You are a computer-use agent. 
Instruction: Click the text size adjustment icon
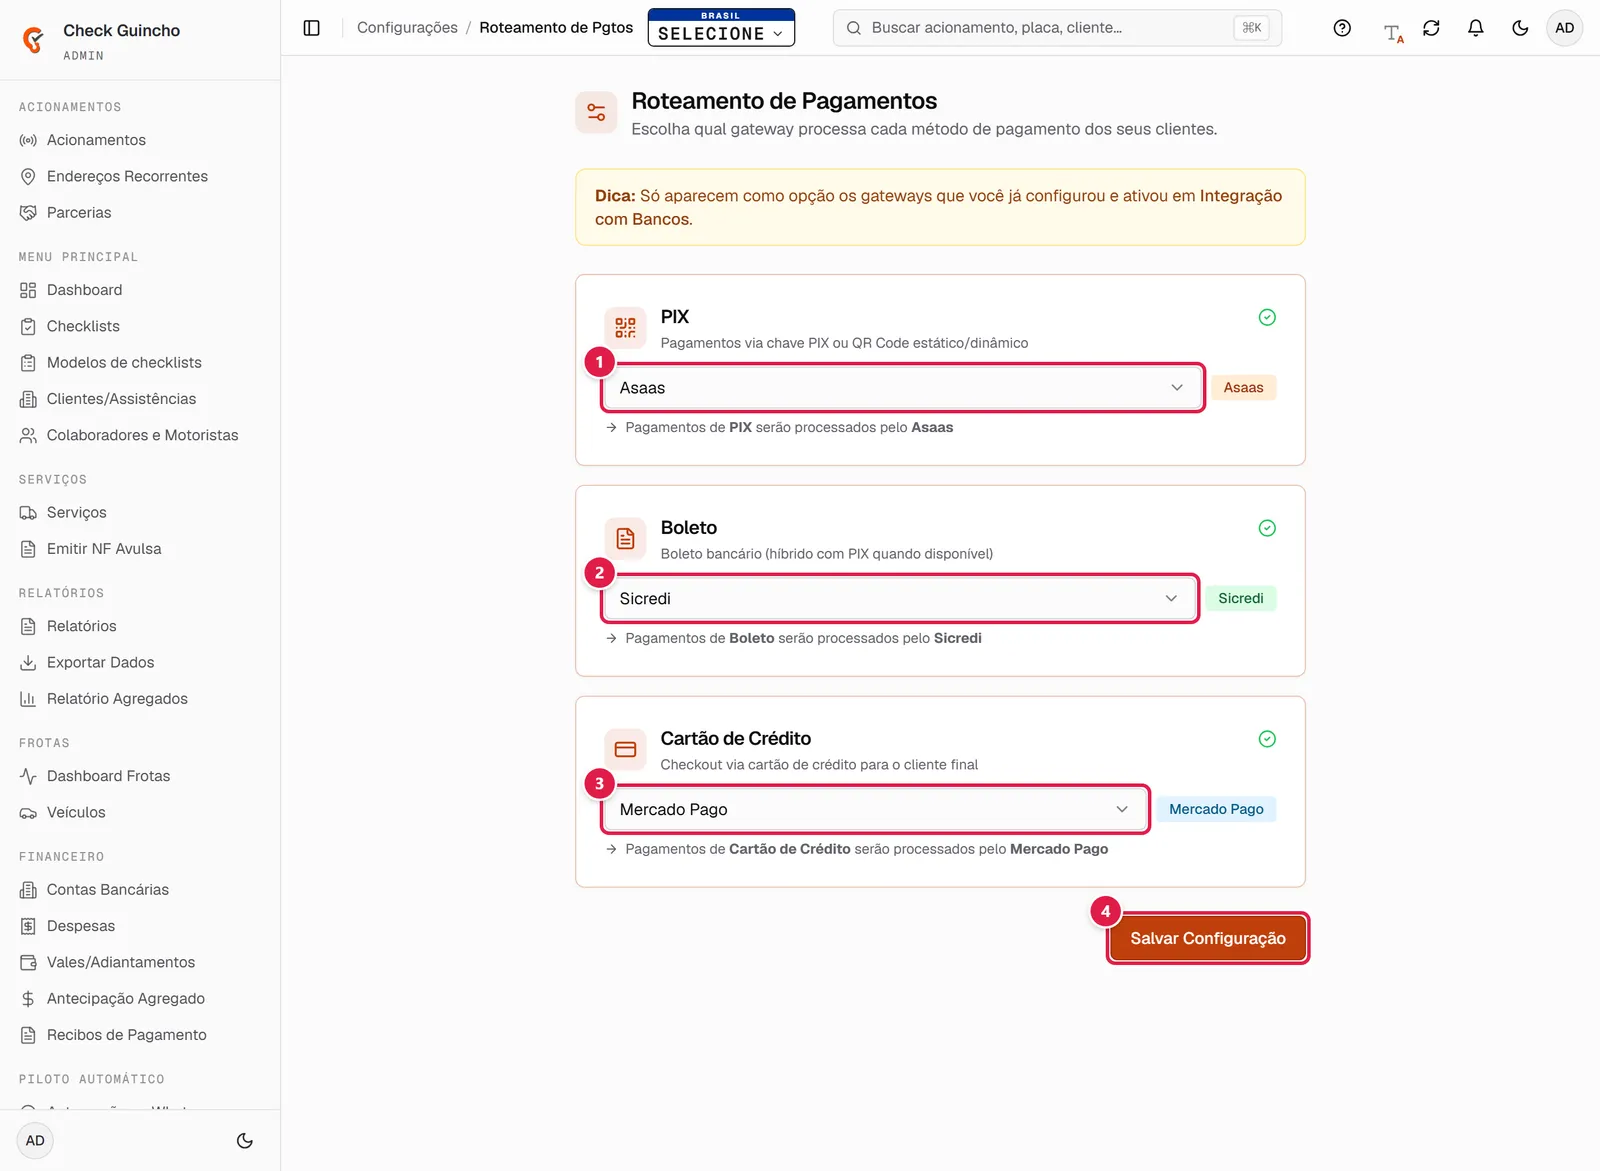1393,32
